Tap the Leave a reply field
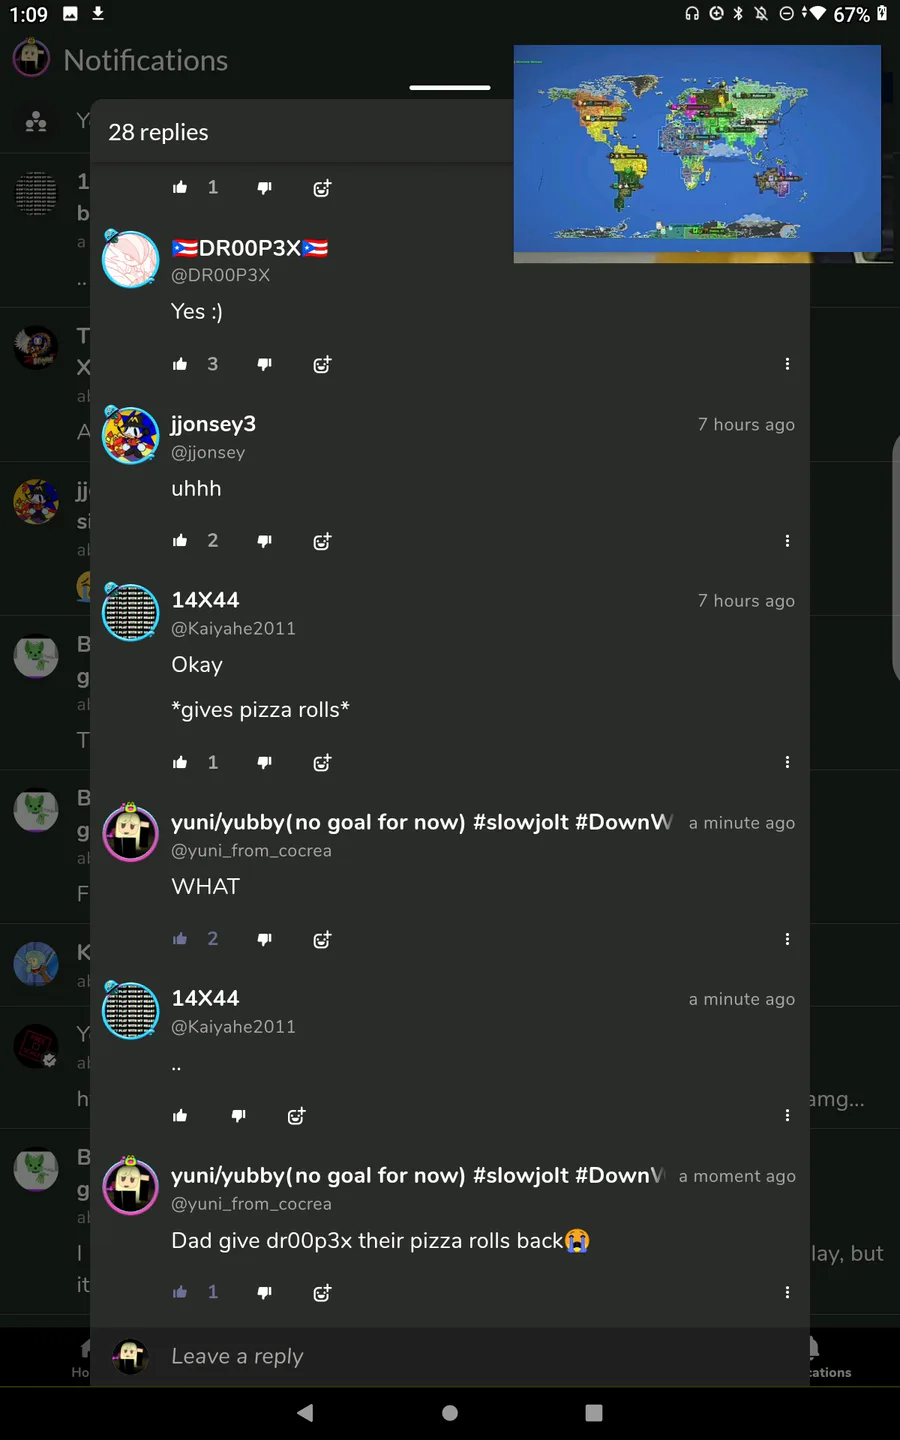Screen dimensions: 900x1440 click(450, 1356)
